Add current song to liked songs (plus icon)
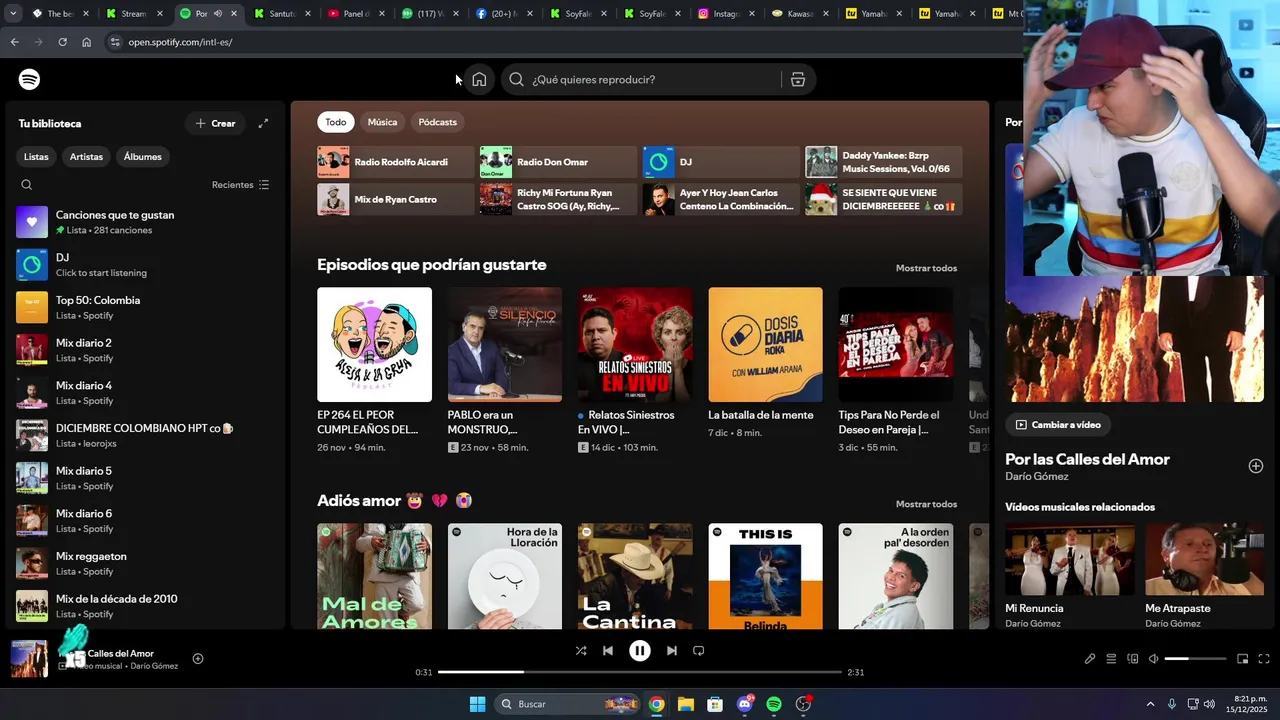This screenshot has width=1280, height=720. click(x=198, y=658)
